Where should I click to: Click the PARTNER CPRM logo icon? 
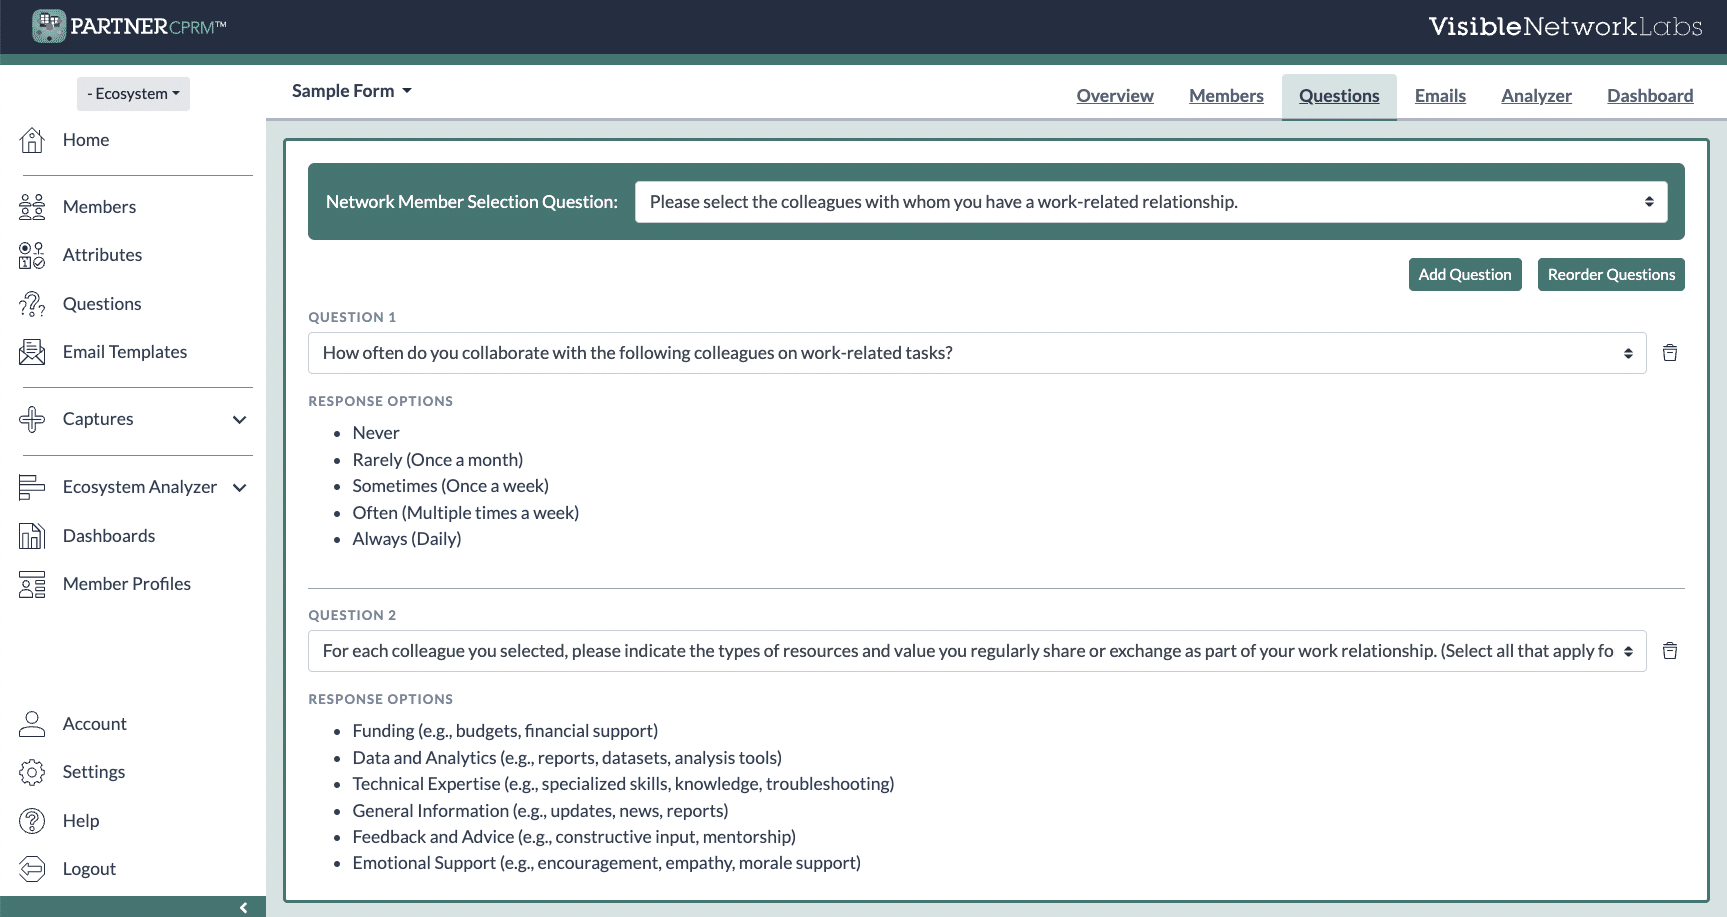48,26
